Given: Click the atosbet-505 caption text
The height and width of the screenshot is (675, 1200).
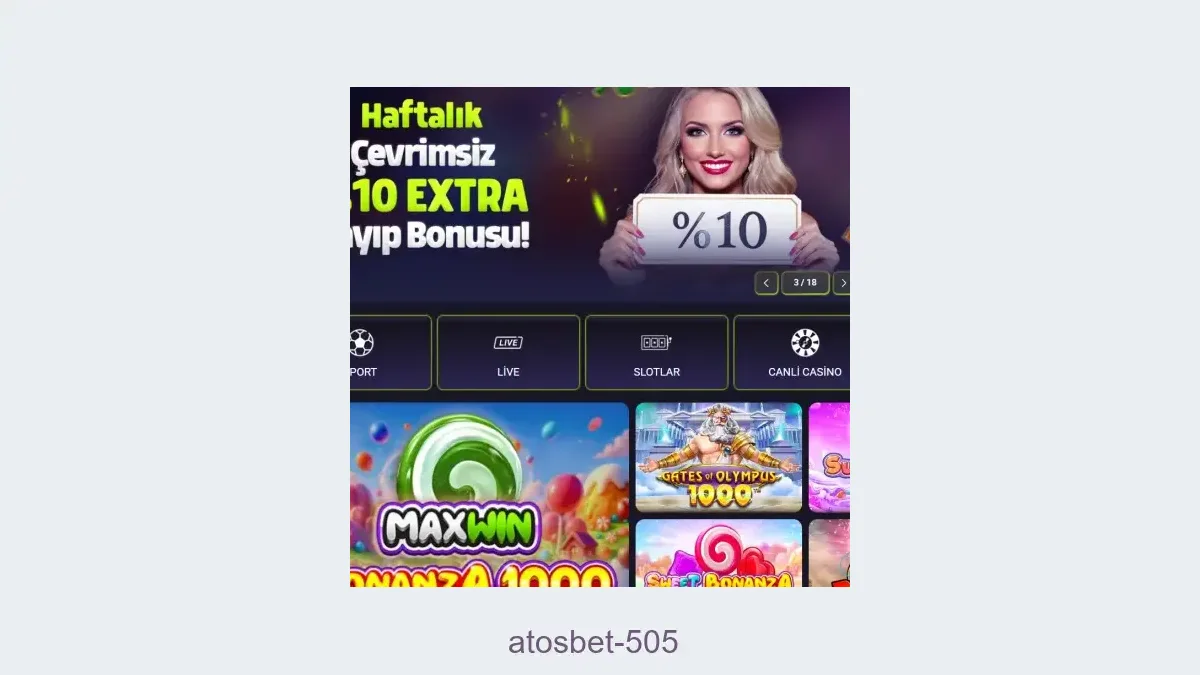Looking at the screenshot, I should [x=593, y=642].
